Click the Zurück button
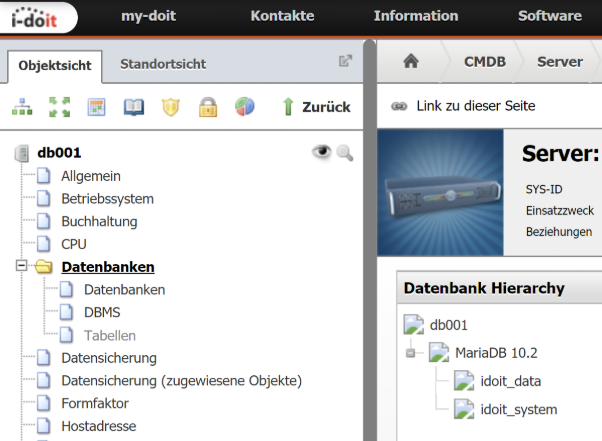Viewport: 602px width, 441px height. [x=315, y=106]
